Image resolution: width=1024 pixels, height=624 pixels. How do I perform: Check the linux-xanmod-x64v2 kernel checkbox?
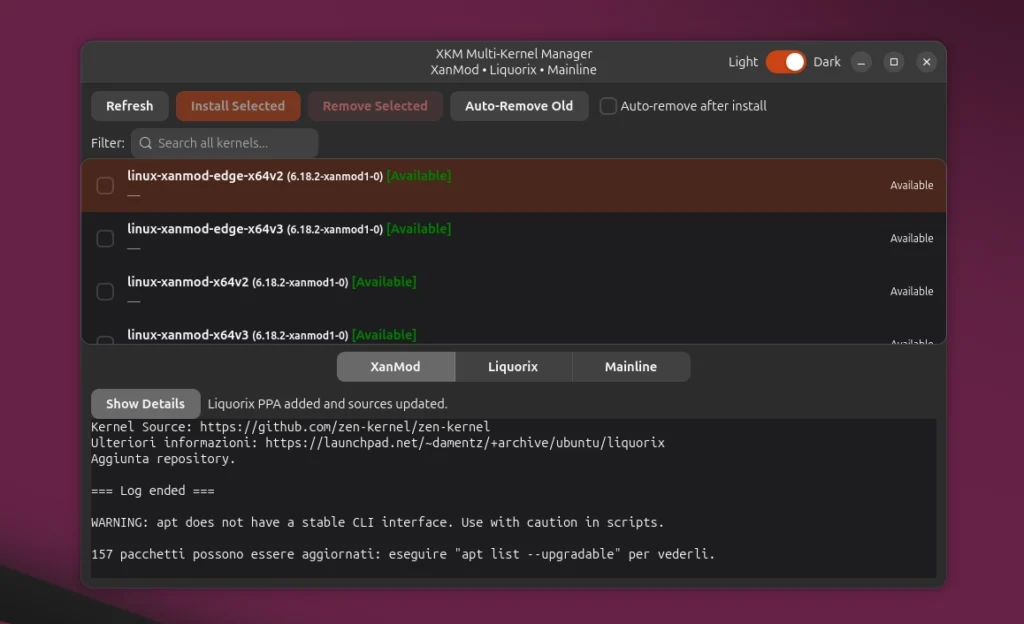(x=104, y=291)
